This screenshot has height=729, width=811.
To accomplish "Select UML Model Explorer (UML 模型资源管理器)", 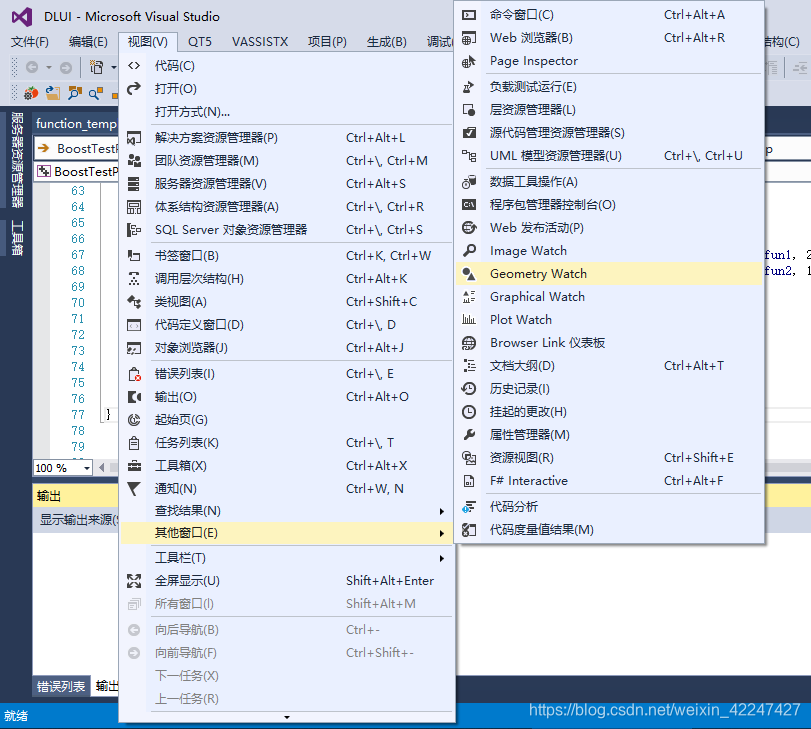I will [x=609, y=156].
